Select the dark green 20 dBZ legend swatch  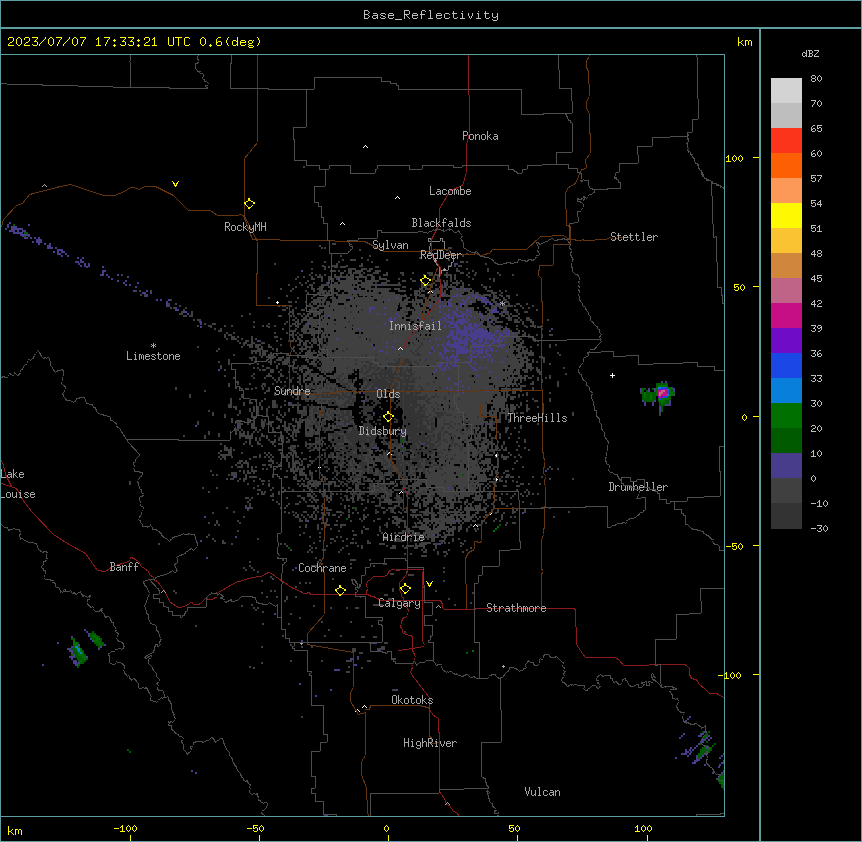pyautogui.click(x=786, y=441)
